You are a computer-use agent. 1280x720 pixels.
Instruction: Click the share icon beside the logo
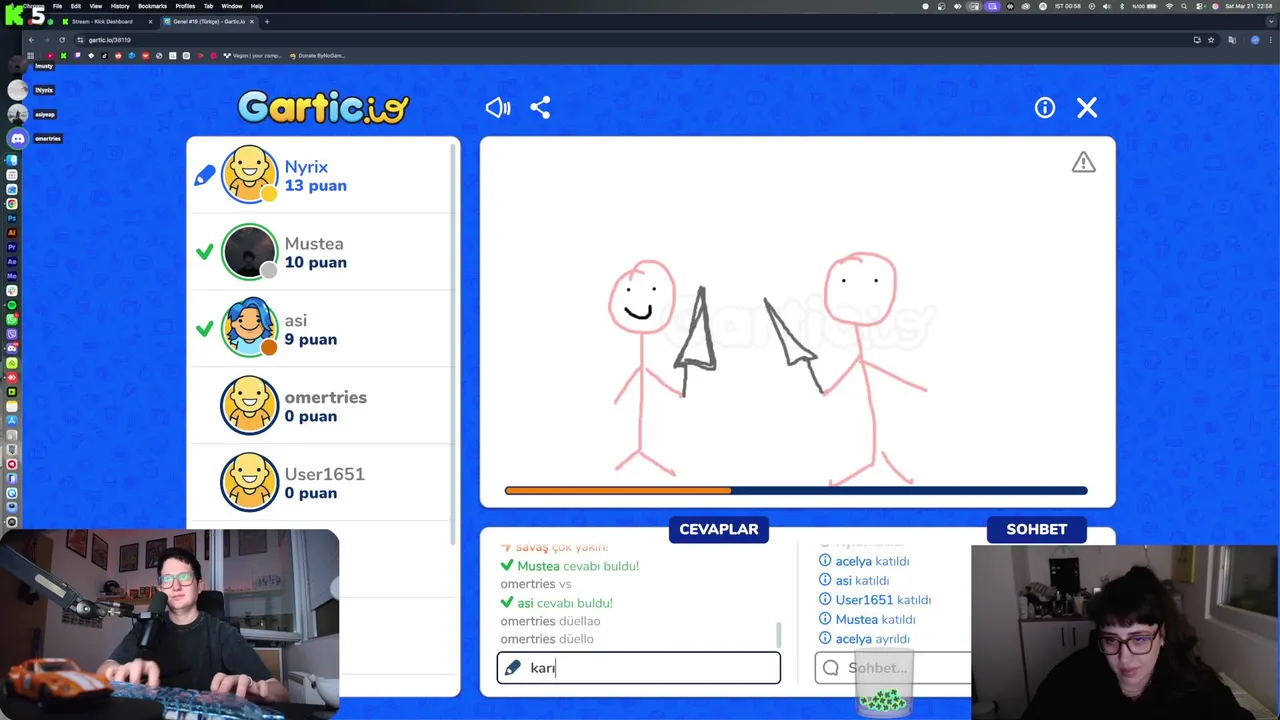540,108
